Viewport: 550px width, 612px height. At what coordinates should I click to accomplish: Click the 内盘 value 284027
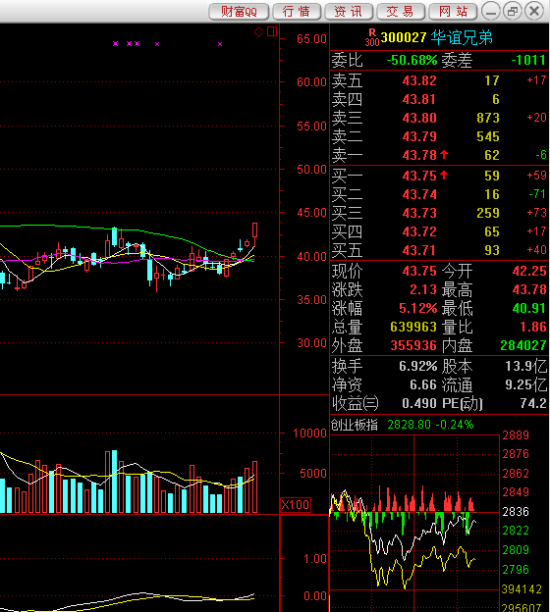pyautogui.click(x=523, y=345)
